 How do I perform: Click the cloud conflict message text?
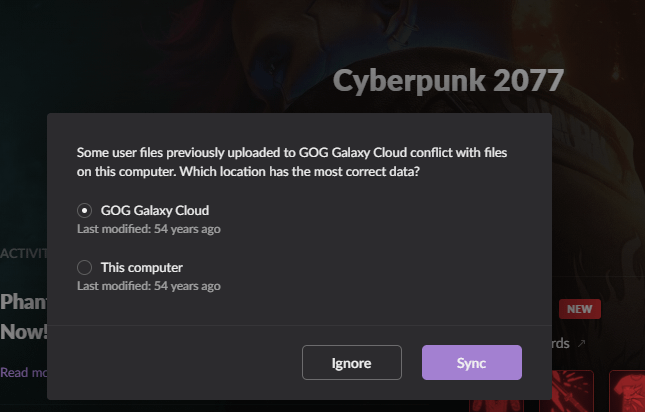point(292,162)
